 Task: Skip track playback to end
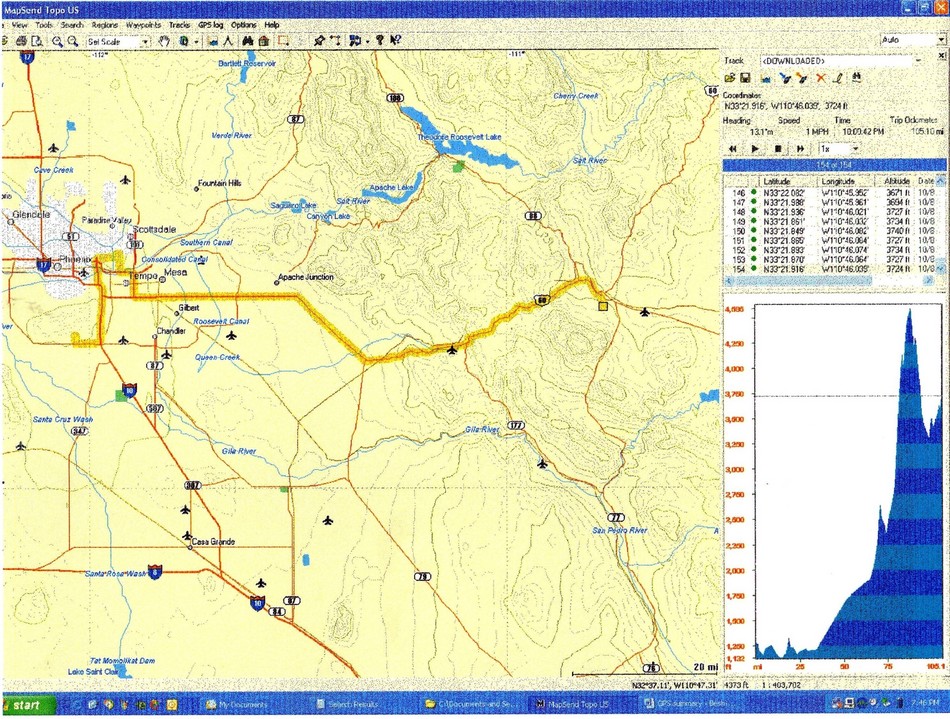tap(800, 148)
